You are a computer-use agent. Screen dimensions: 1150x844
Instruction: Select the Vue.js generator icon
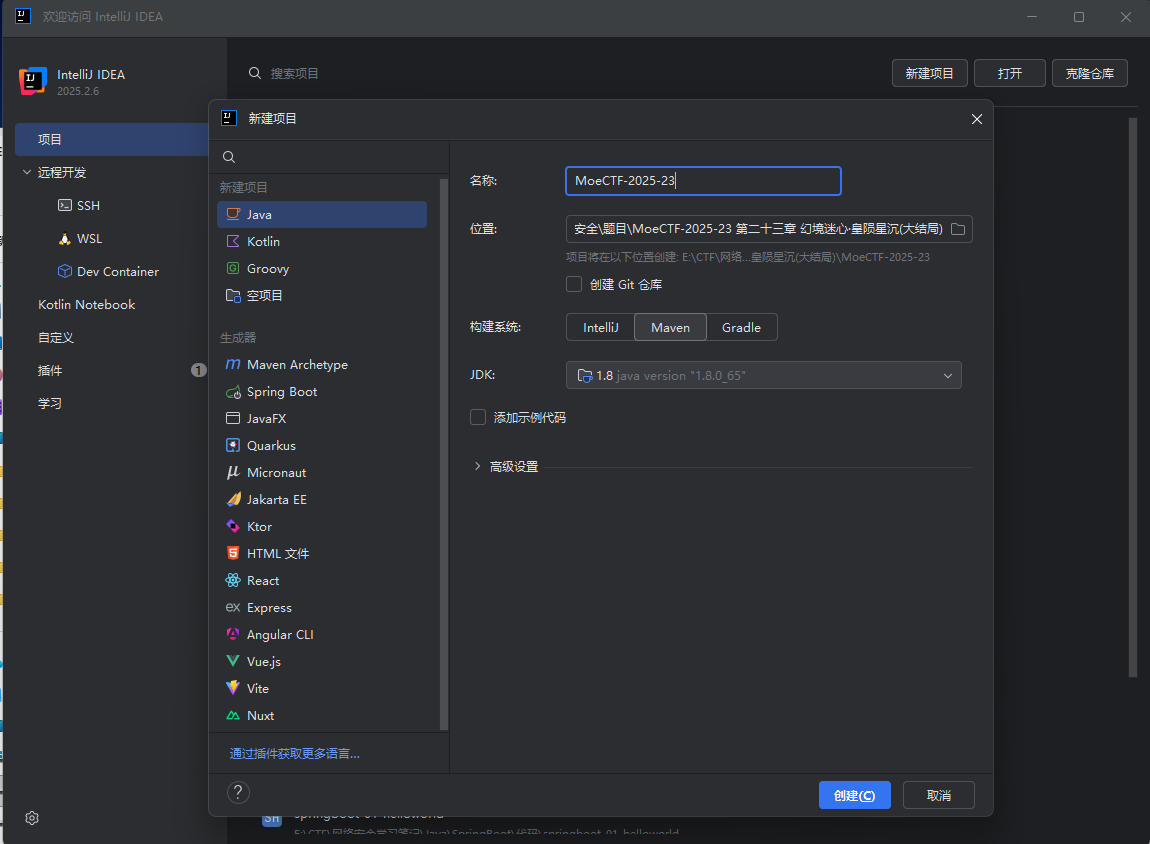[x=233, y=662]
